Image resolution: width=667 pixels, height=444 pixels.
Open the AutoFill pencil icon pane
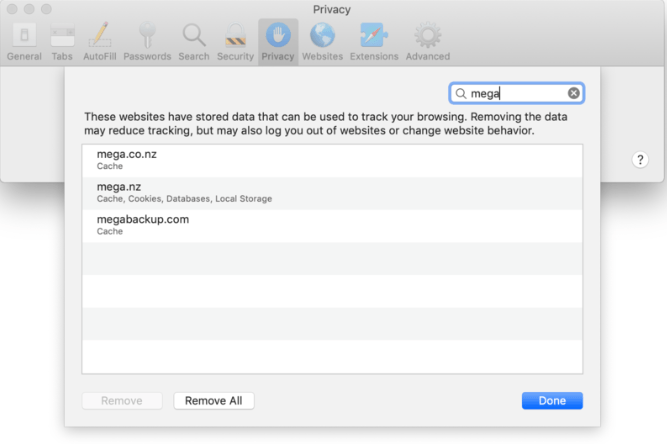coord(100,42)
